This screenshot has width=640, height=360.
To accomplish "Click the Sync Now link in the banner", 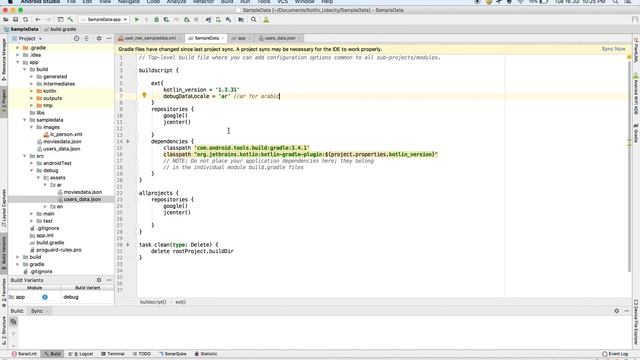I will [x=613, y=49].
